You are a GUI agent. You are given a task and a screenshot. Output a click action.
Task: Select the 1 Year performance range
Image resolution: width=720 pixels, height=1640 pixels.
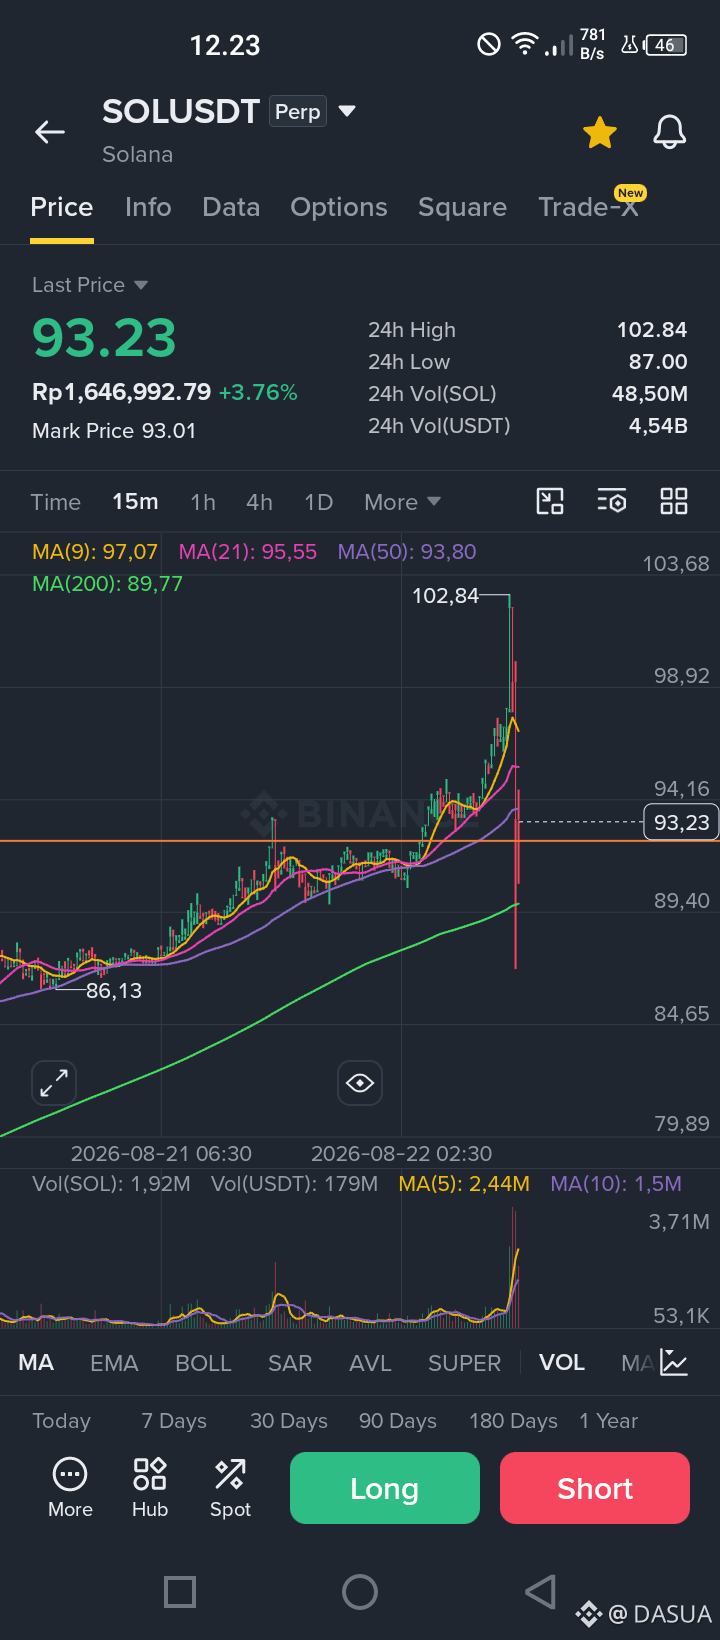[608, 1421]
